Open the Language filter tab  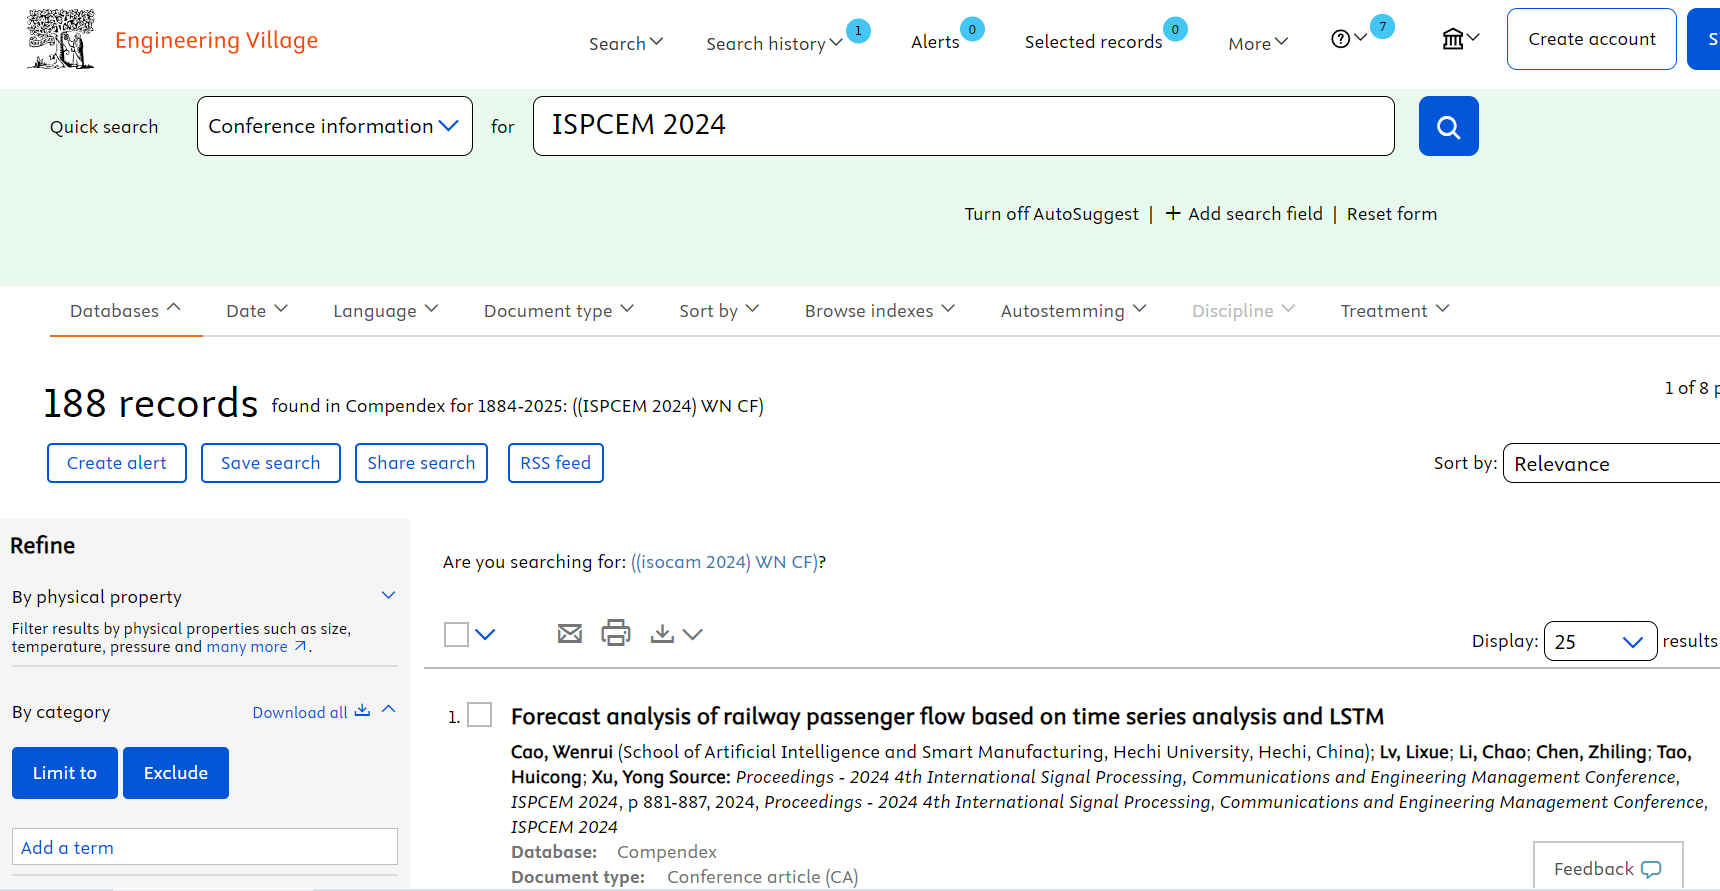click(386, 310)
